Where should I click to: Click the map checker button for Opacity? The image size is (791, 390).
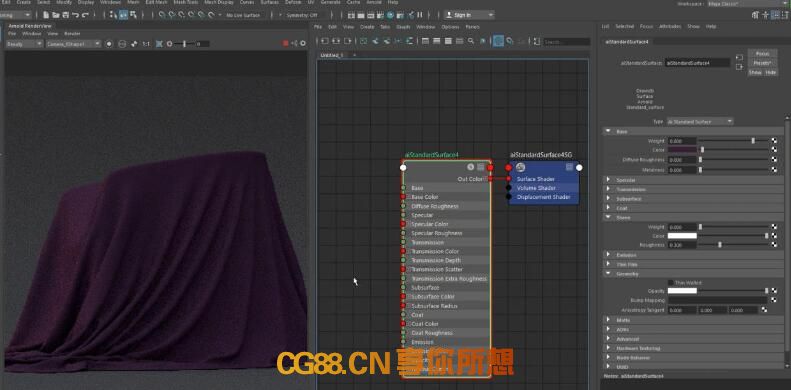pyautogui.click(x=774, y=291)
